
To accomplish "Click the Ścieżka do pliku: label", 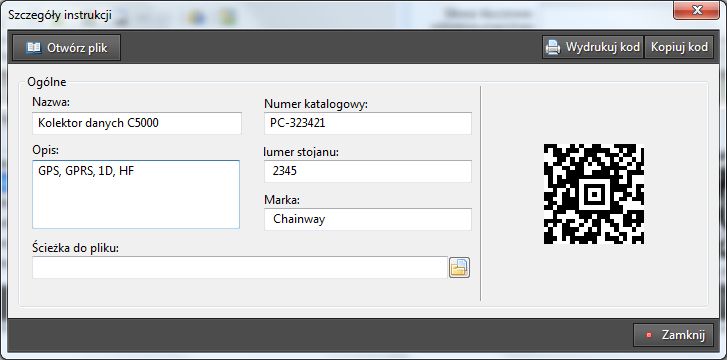I will click(x=76, y=248).
